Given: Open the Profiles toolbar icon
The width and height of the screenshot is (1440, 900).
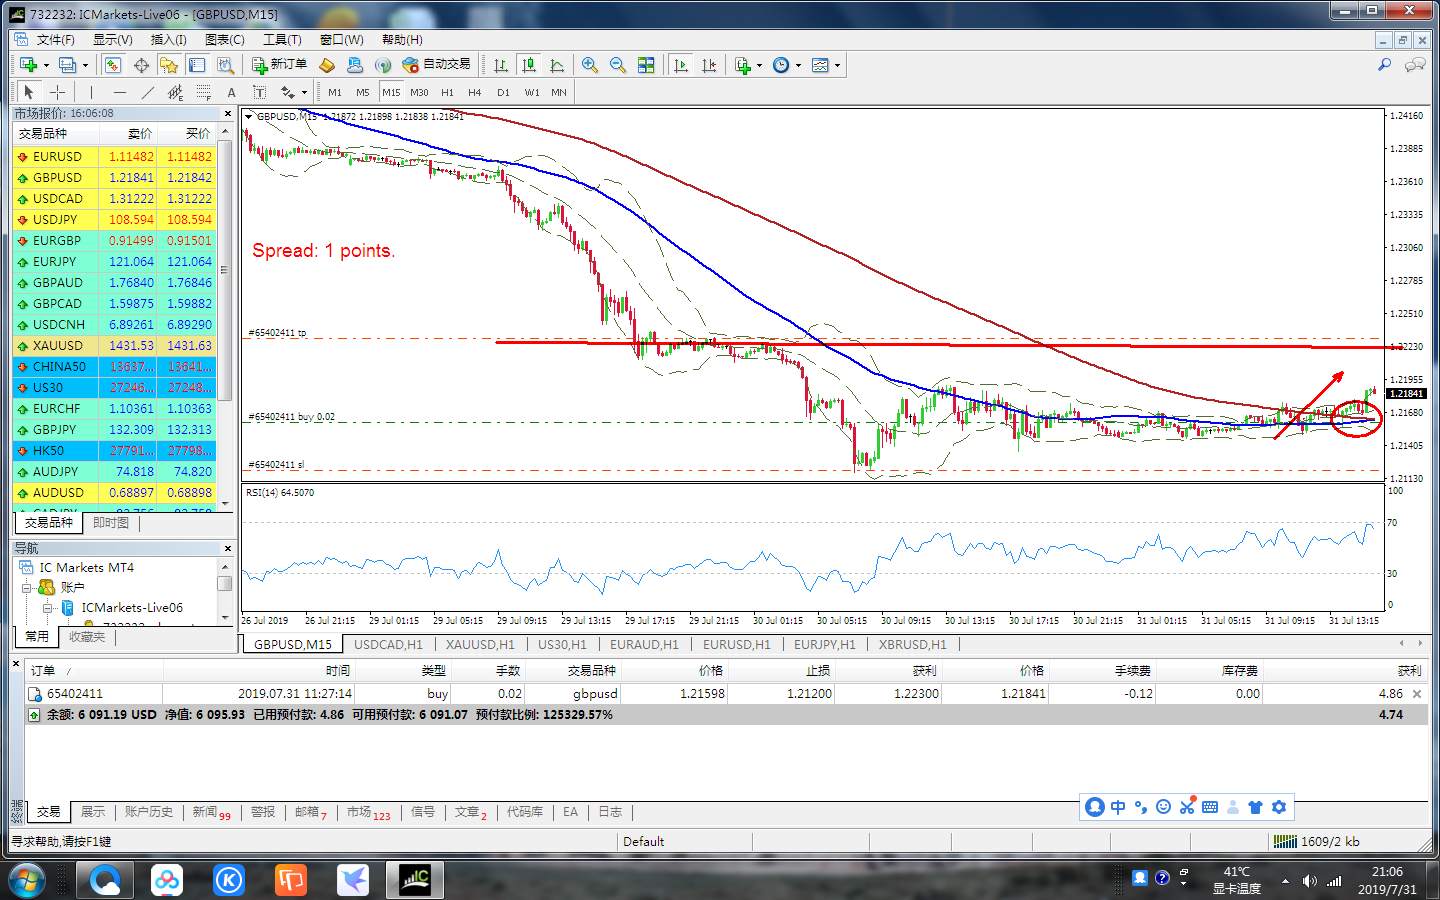Looking at the screenshot, I should 67,65.
